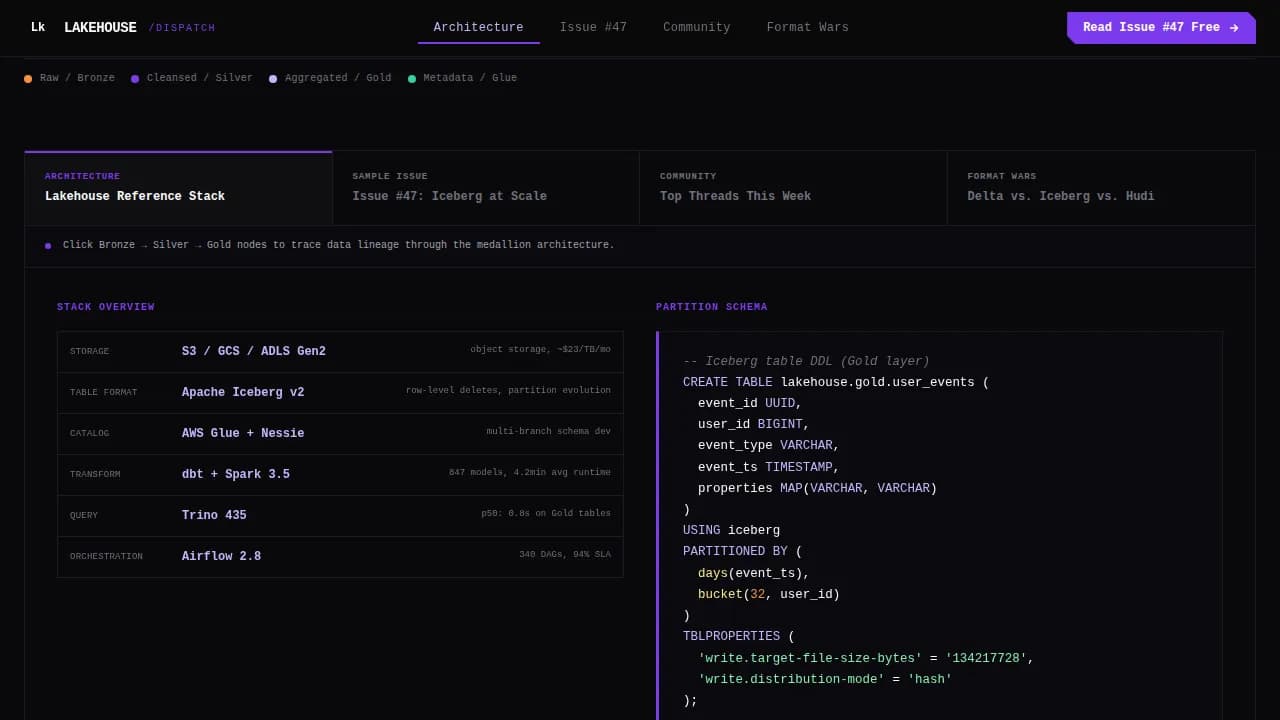Select the Issue #47: Iceberg at Scale card
The height and width of the screenshot is (720, 1280).
[x=486, y=188]
